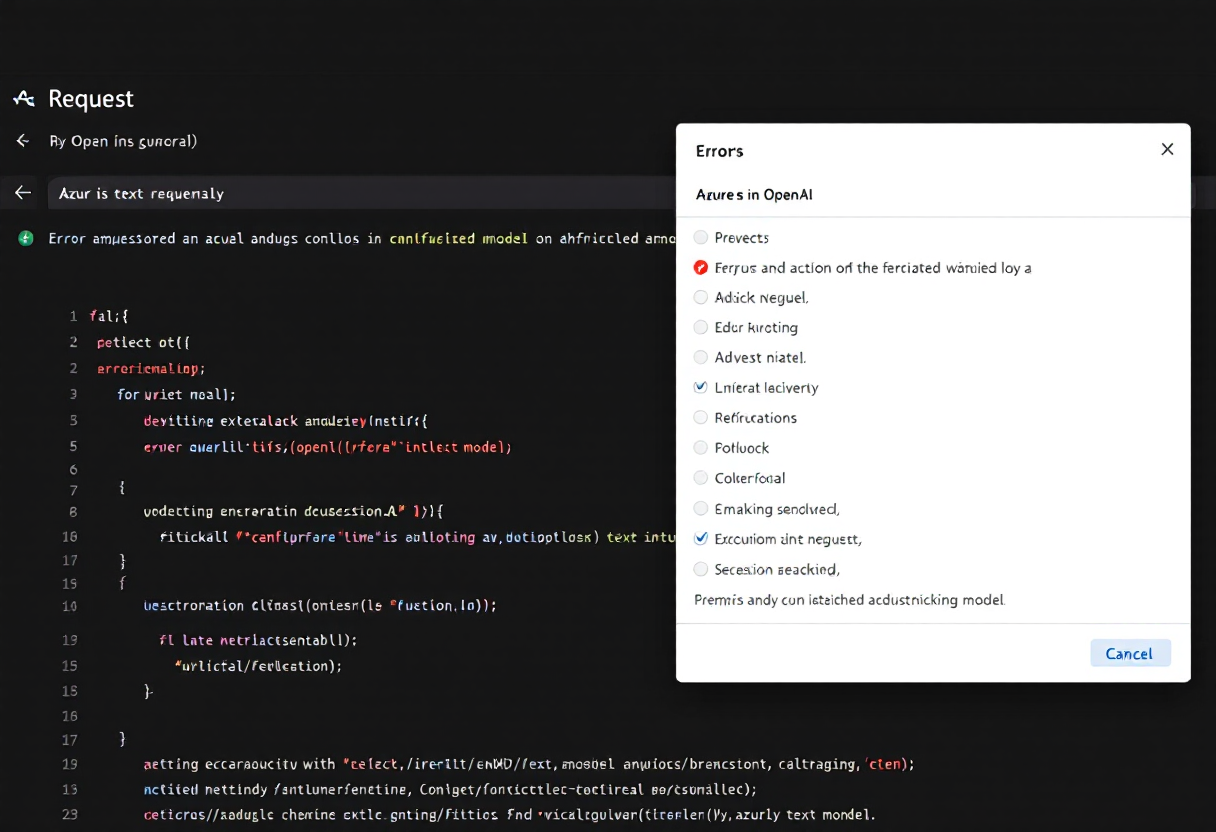
Task: Choose the Potluock option
Action: [701, 448]
